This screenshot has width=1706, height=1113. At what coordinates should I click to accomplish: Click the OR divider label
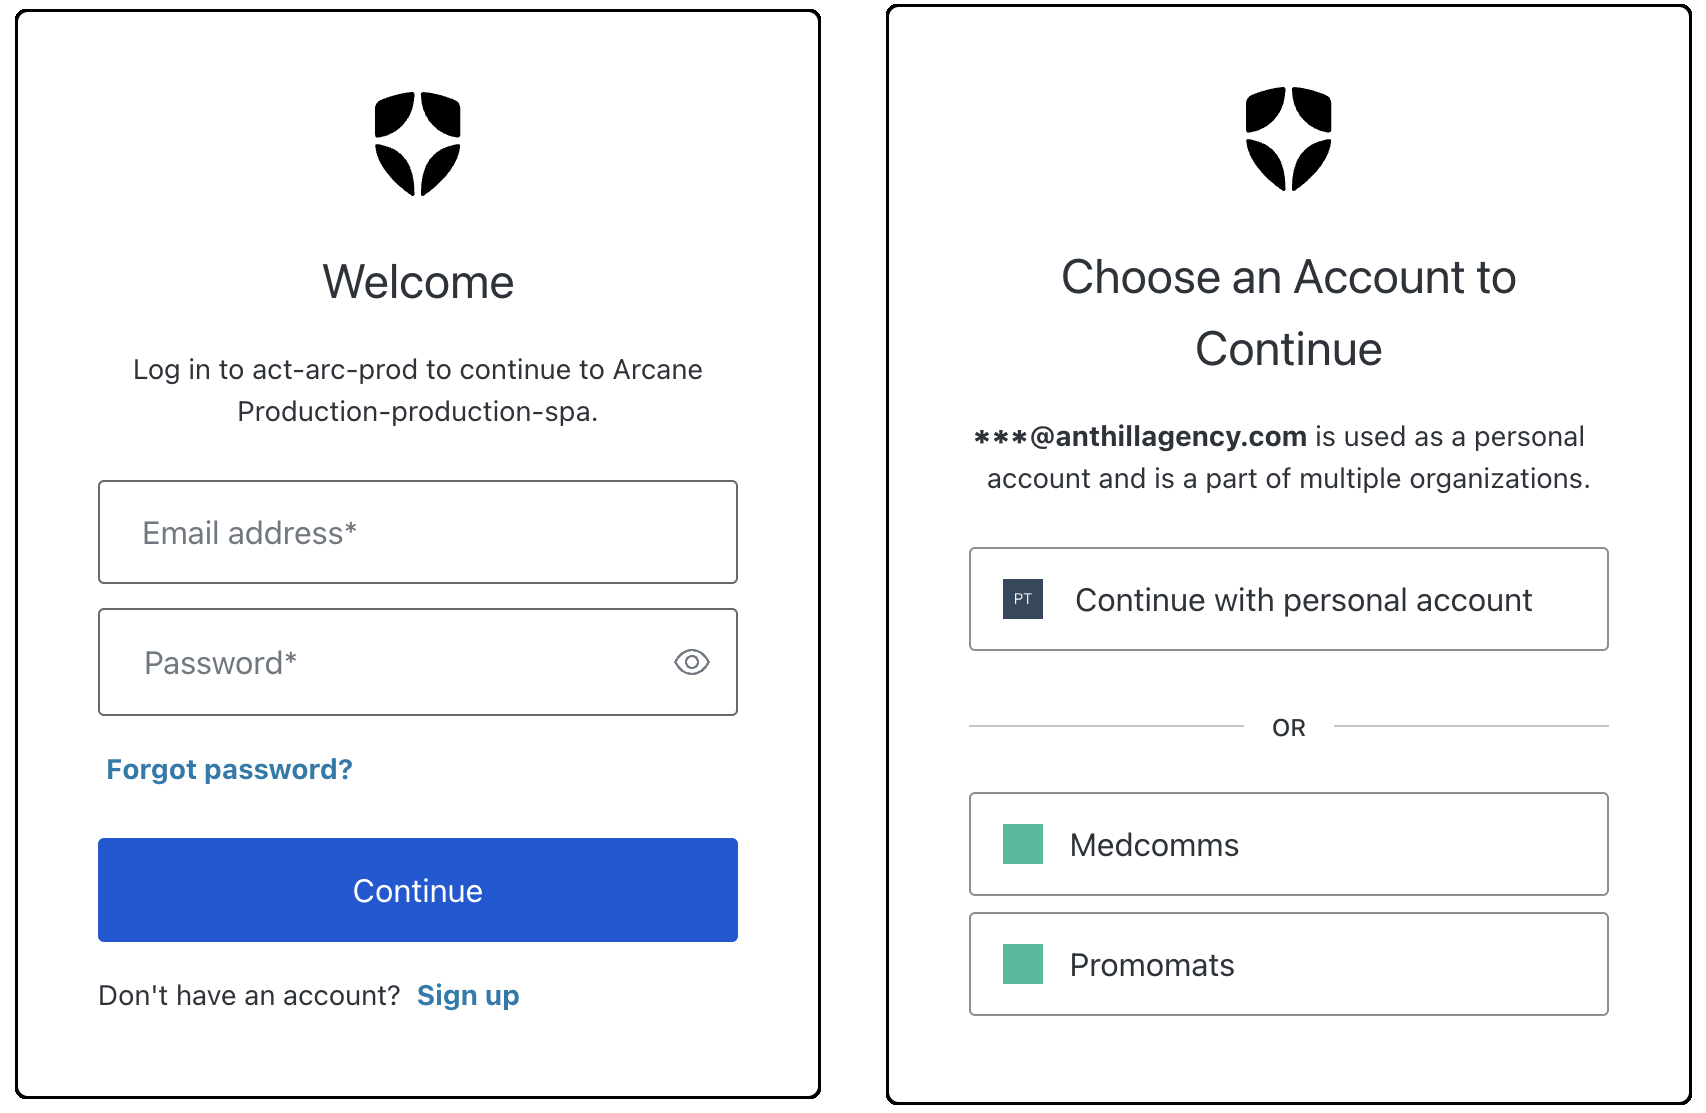point(1288,727)
